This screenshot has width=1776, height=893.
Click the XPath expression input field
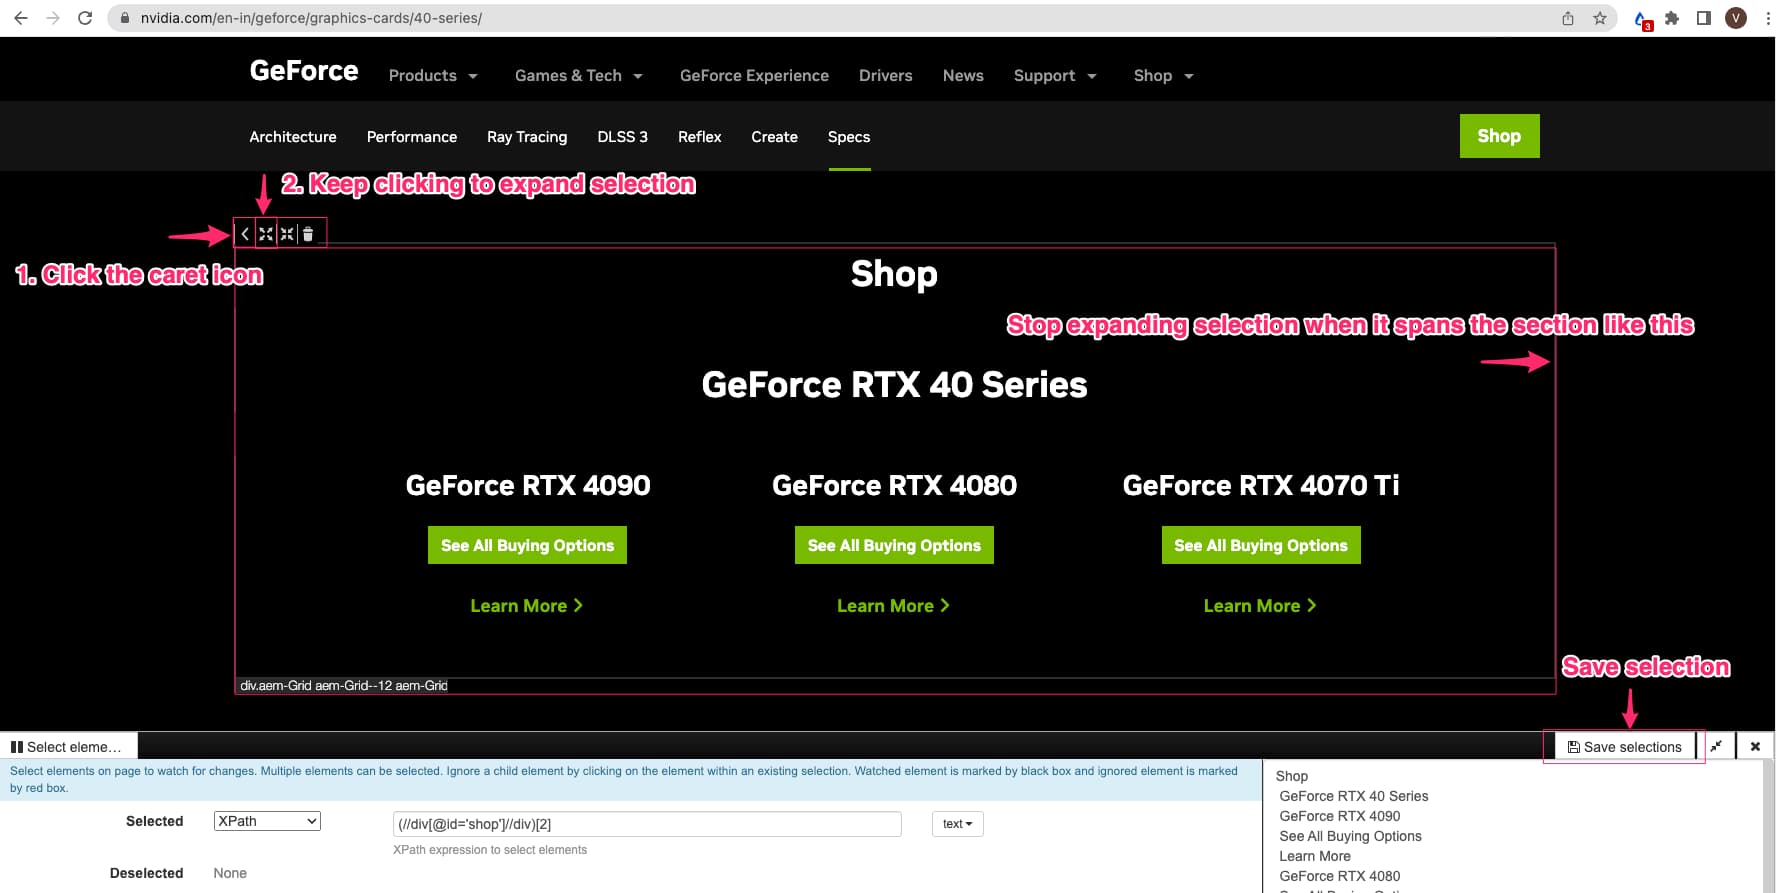tap(647, 824)
